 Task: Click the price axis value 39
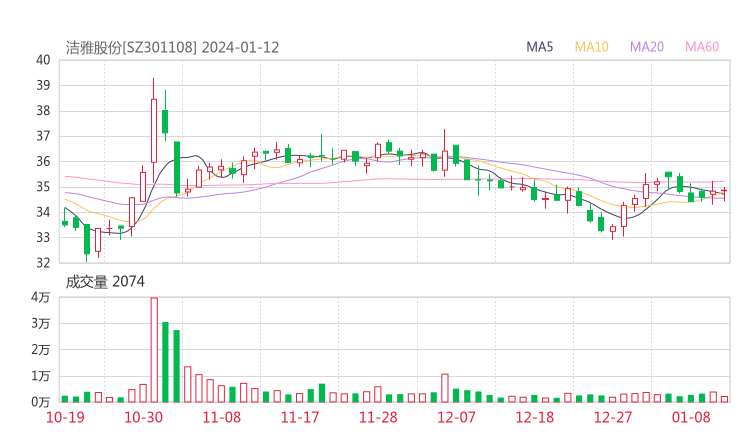(x=43, y=85)
